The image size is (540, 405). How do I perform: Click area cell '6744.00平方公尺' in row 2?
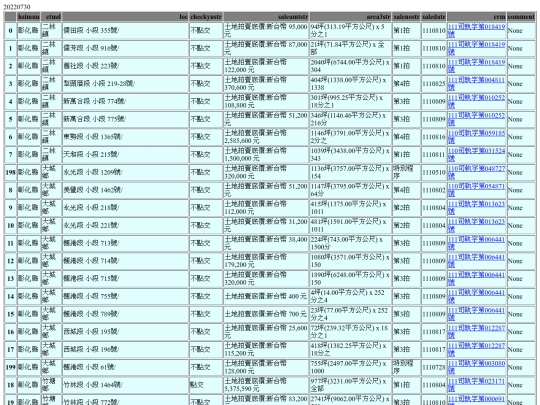pos(351,66)
